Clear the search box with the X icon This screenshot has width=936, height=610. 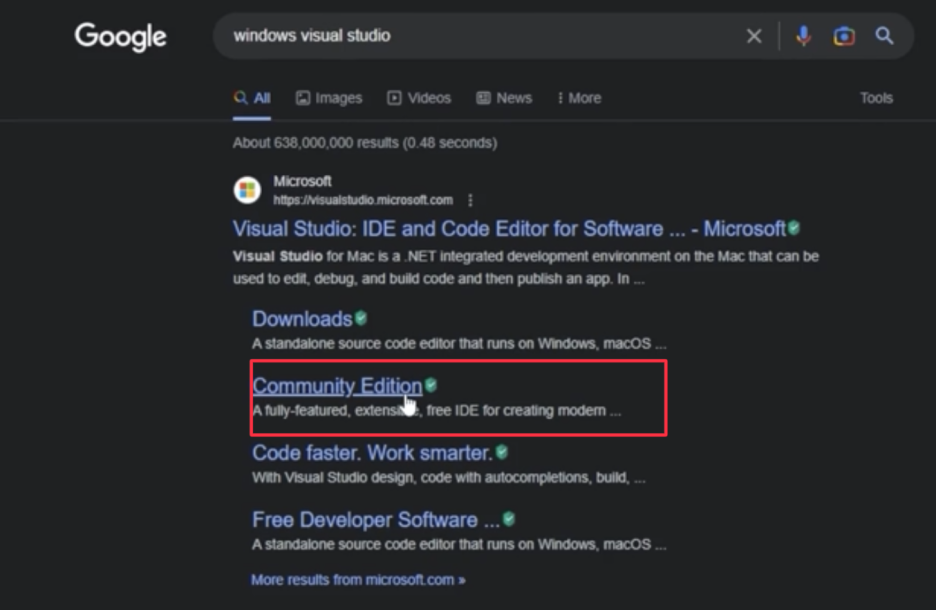tap(754, 36)
